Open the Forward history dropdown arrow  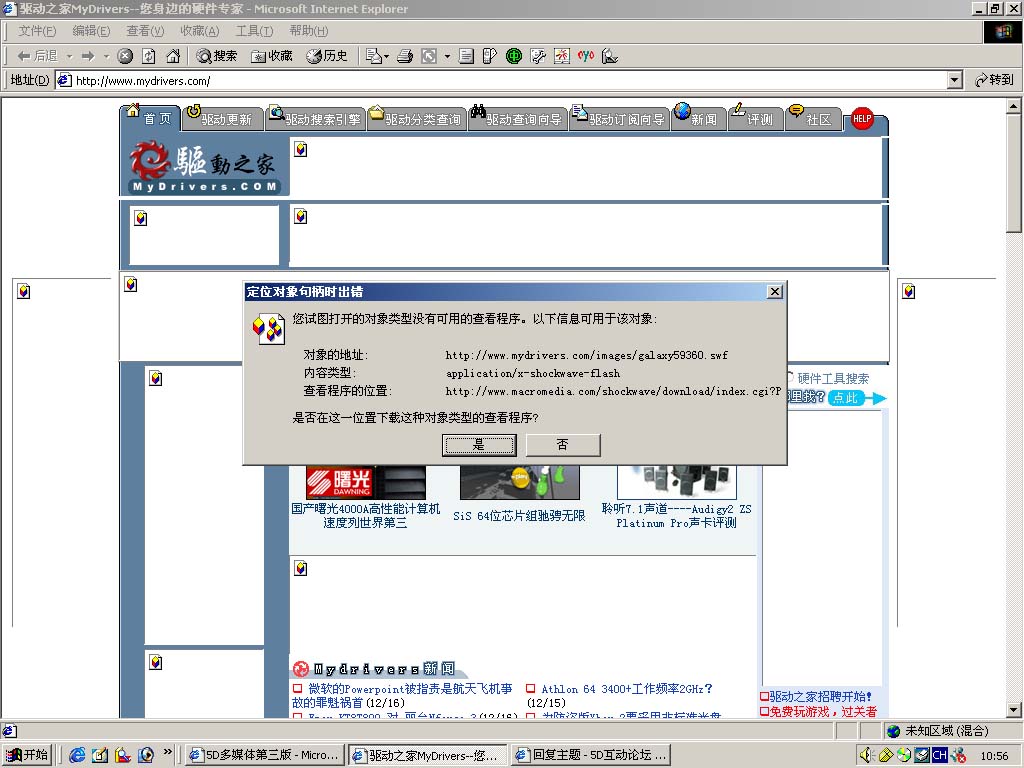[x=106, y=56]
